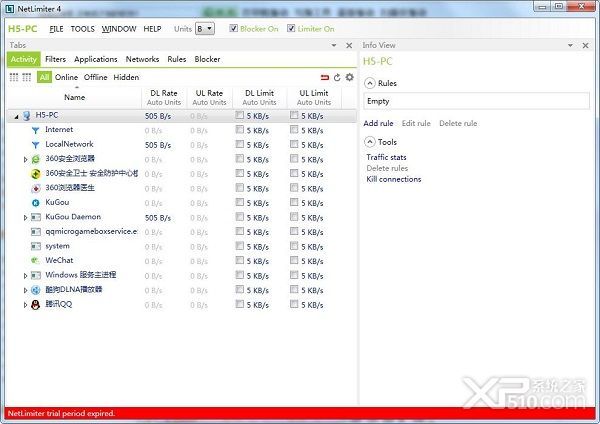
Task: Sort by the DL Rate column header
Action: coord(164,98)
